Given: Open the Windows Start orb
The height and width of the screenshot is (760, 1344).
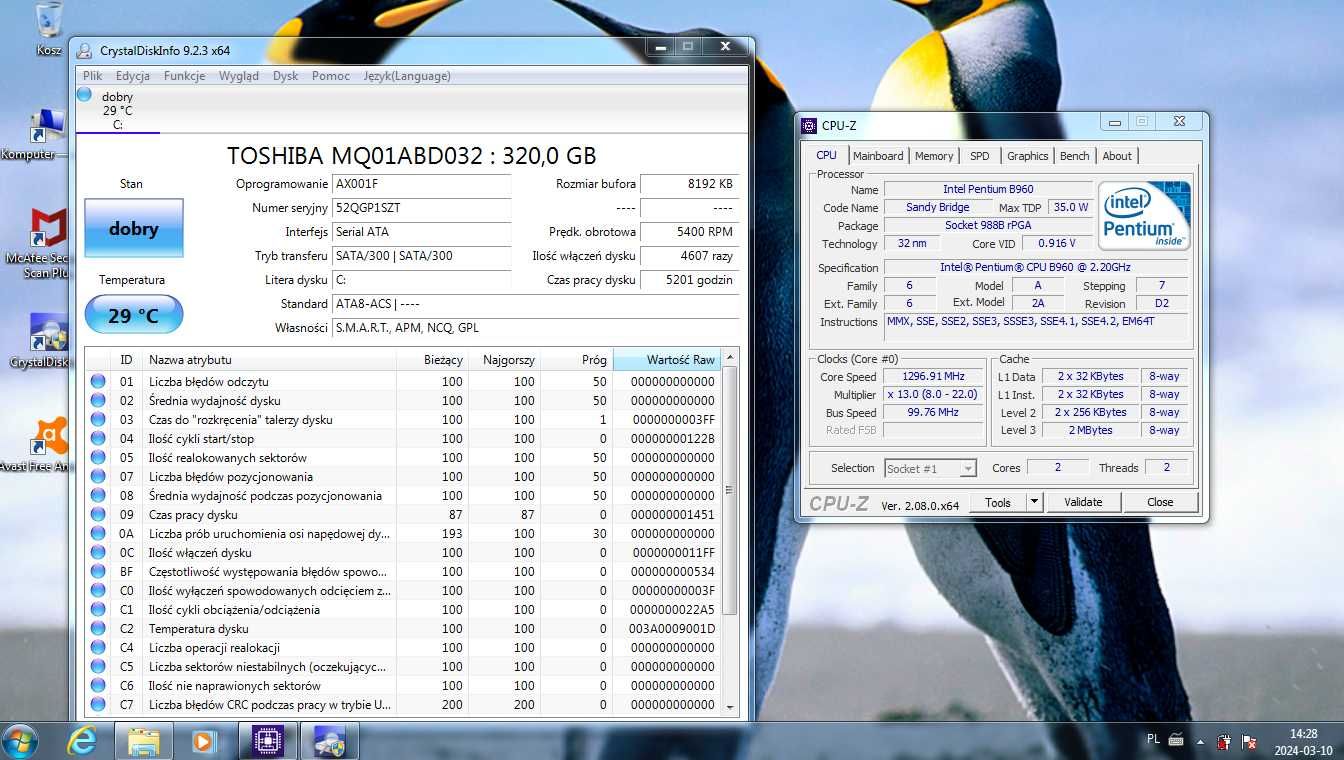Looking at the screenshot, I should click(x=20, y=741).
